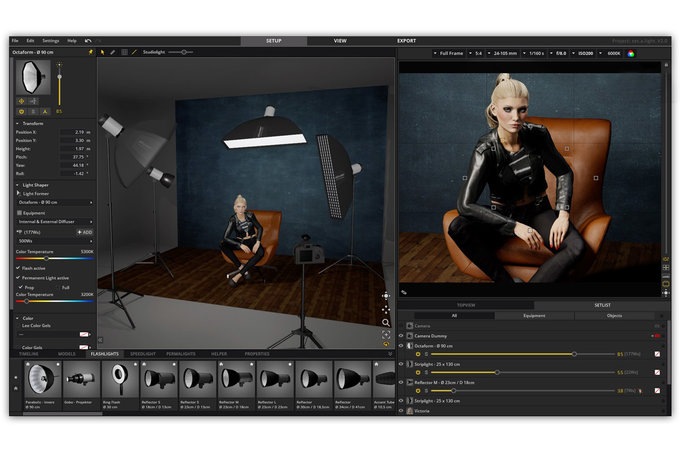Open the 24-105 mm lens dropdown
Viewport: 680px width, 453px height.
[502, 53]
